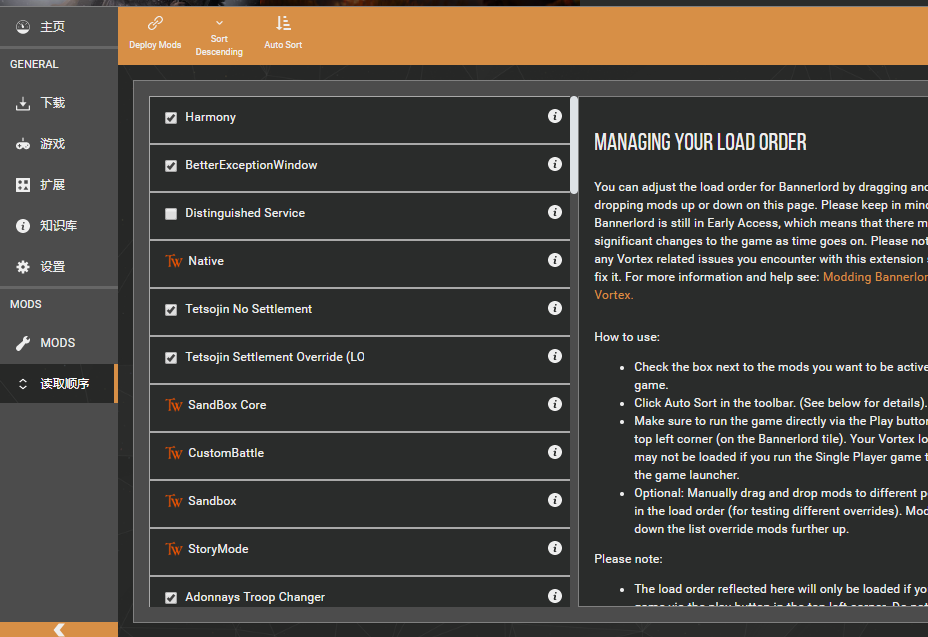Select the MODS page in sidebar

59,343
